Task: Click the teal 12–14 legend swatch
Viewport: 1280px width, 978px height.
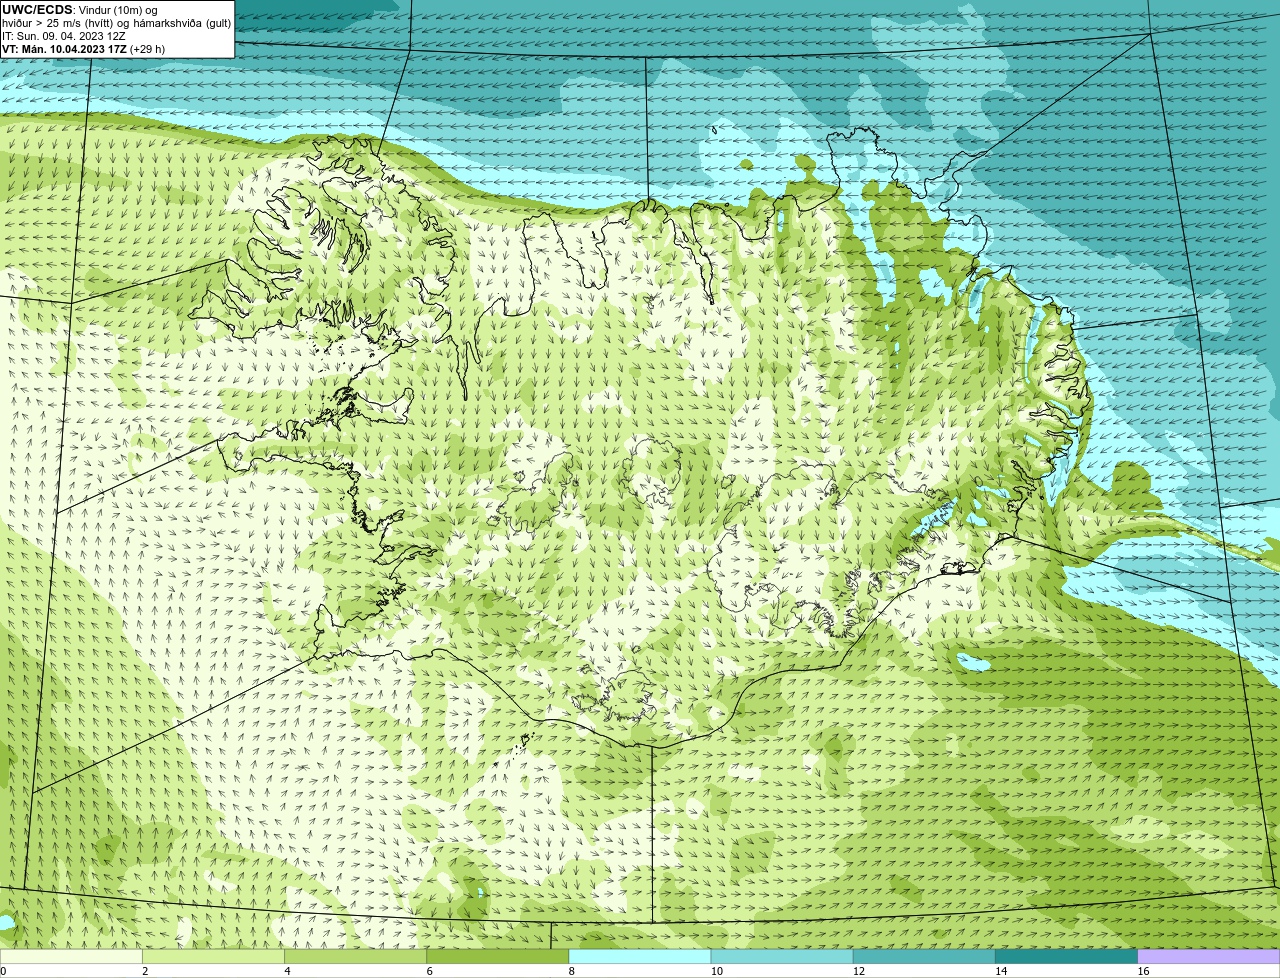Action: coord(924,956)
